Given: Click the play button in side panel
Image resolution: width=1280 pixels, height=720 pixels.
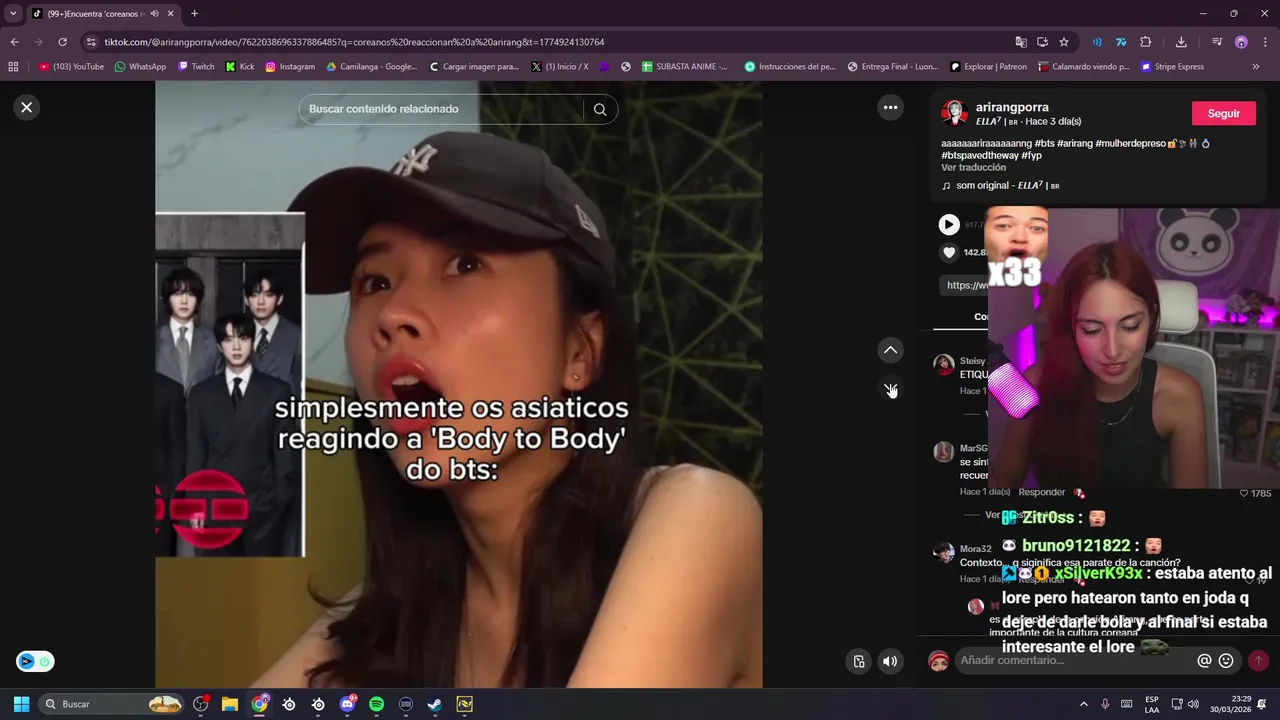Looking at the screenshot, I should (x=949, y=225).
